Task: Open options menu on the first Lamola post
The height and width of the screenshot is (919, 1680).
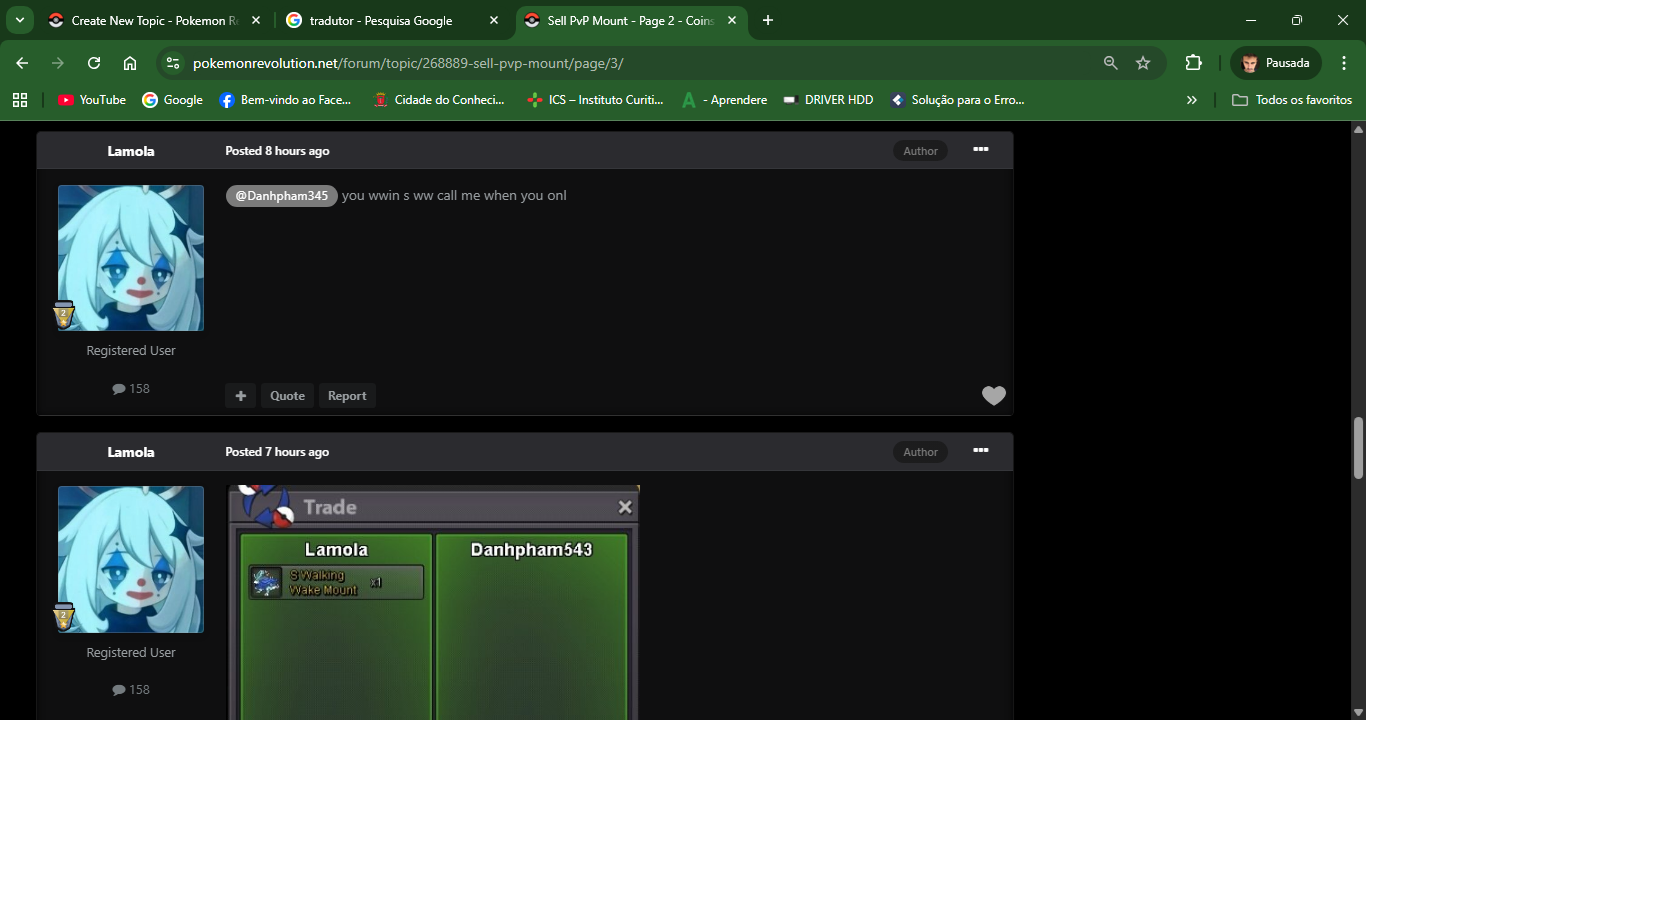Action: click(x=980, y=150)
